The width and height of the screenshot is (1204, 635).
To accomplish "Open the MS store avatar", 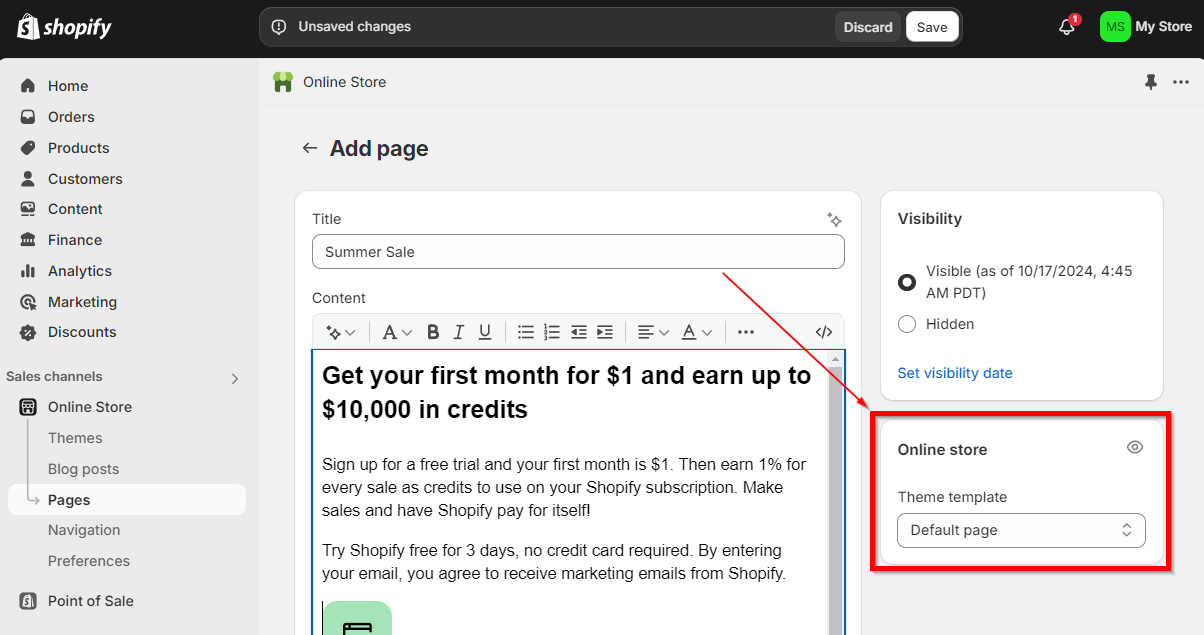I will pyautogui.click(x=1115, y=27).
